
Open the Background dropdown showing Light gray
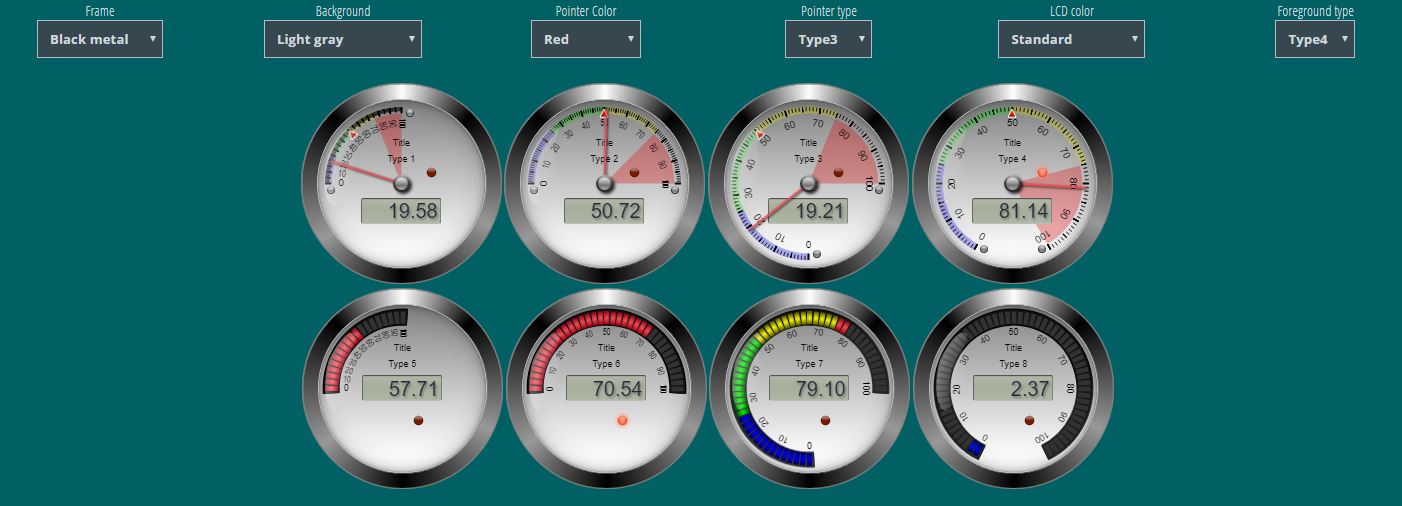click(343, 39)
